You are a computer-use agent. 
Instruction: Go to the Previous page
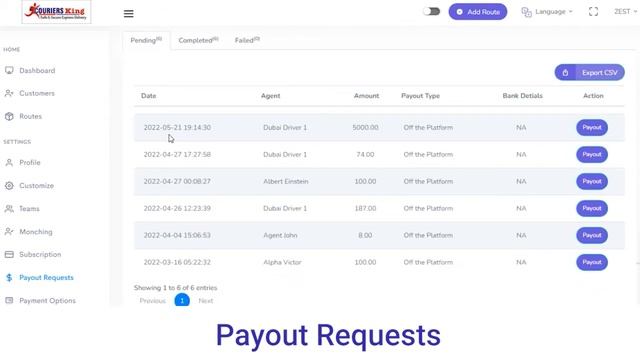[153, 301]
